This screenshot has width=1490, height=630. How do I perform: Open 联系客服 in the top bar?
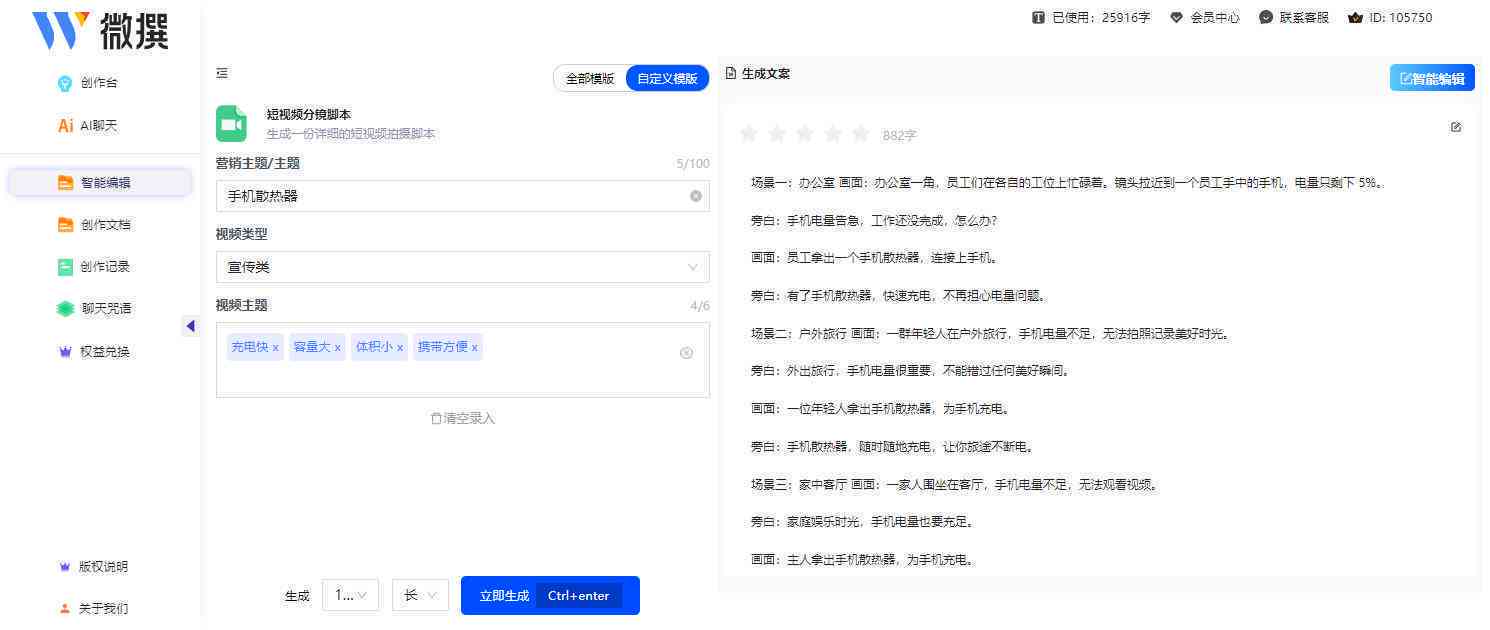[1294, 17]
